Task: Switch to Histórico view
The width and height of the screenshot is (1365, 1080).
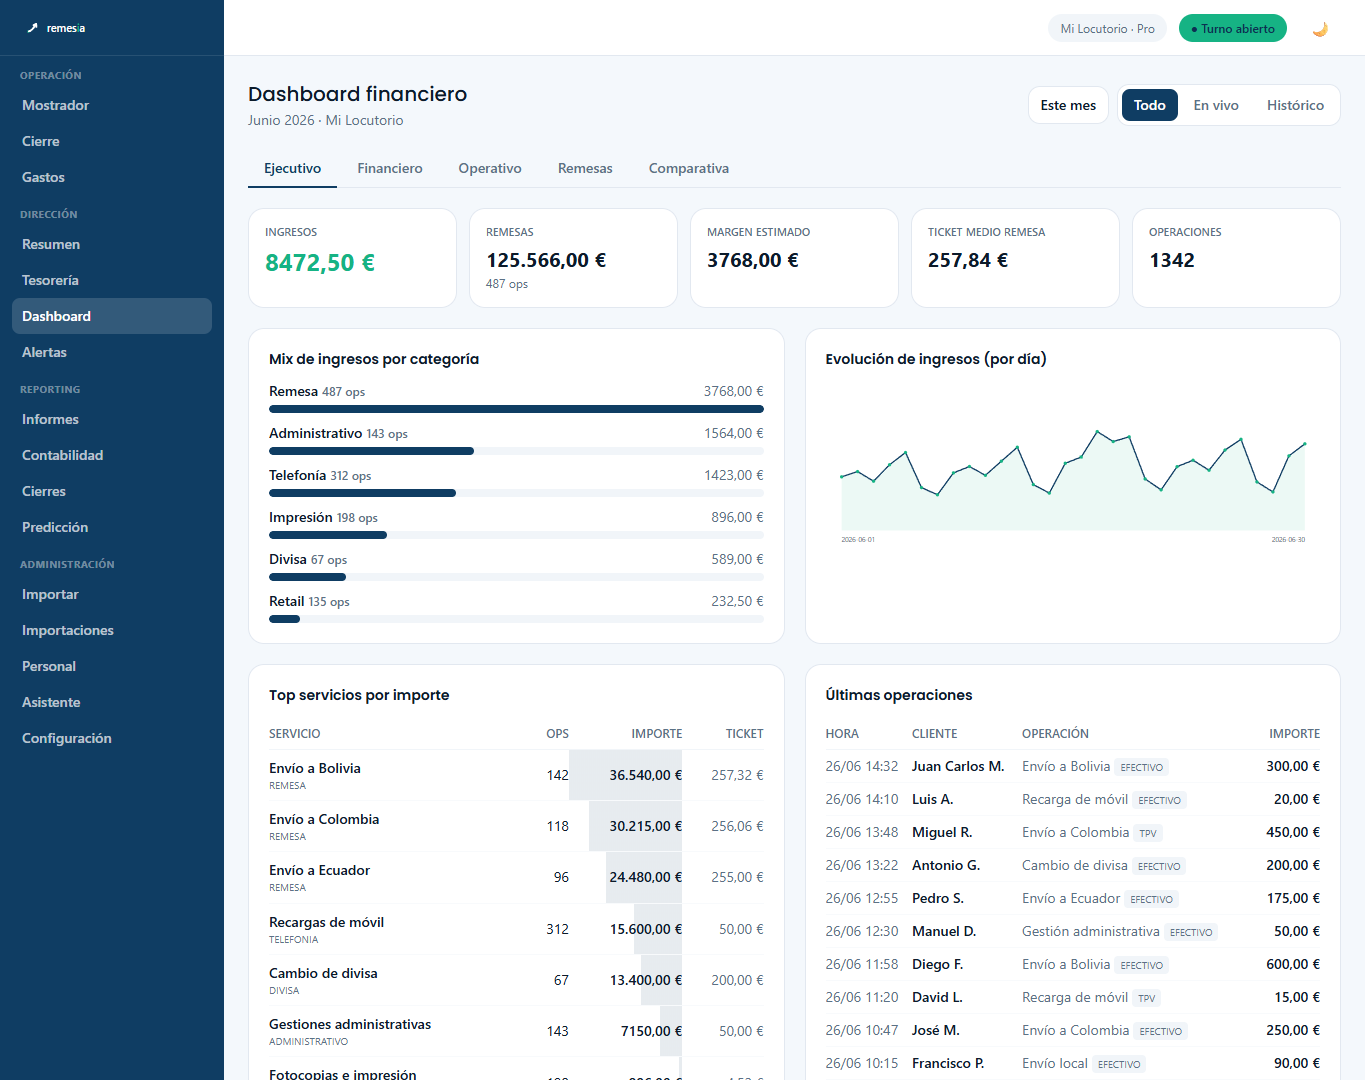Action: click(1295, 105)
